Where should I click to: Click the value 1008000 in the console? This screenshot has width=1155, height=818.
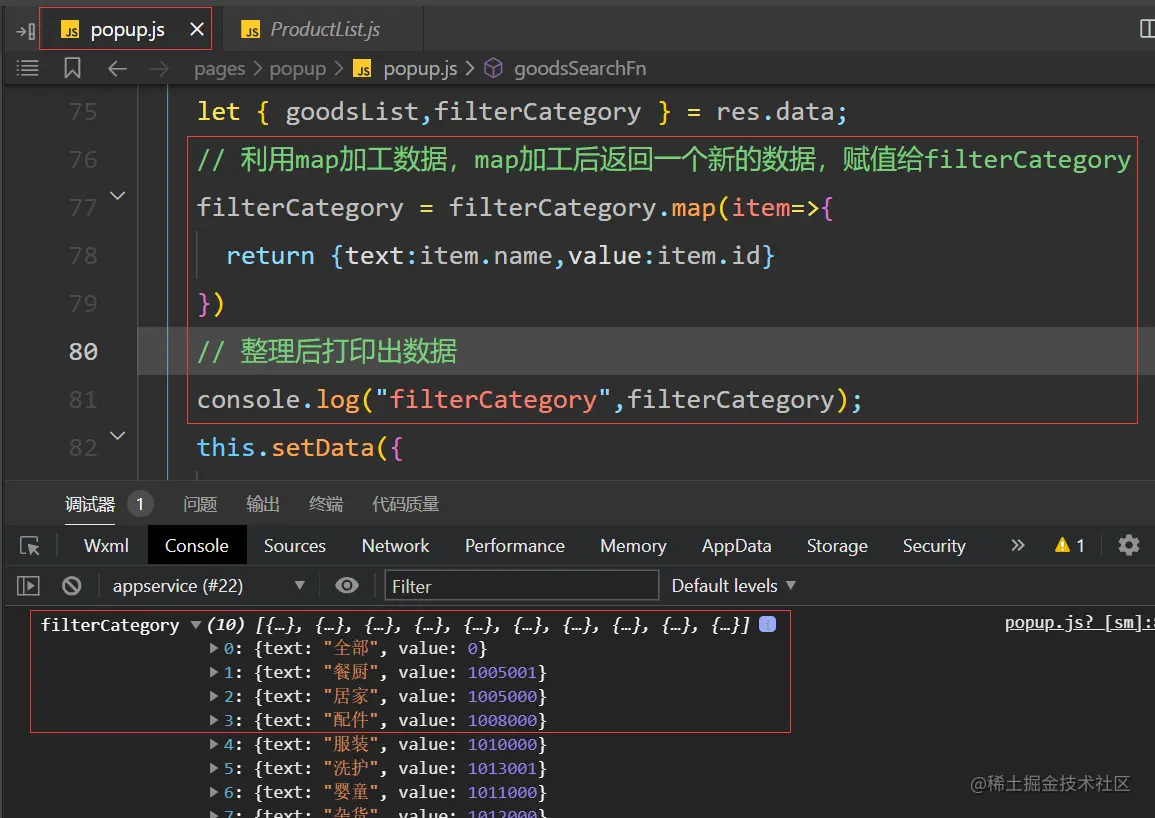click(x=502, y=721)
